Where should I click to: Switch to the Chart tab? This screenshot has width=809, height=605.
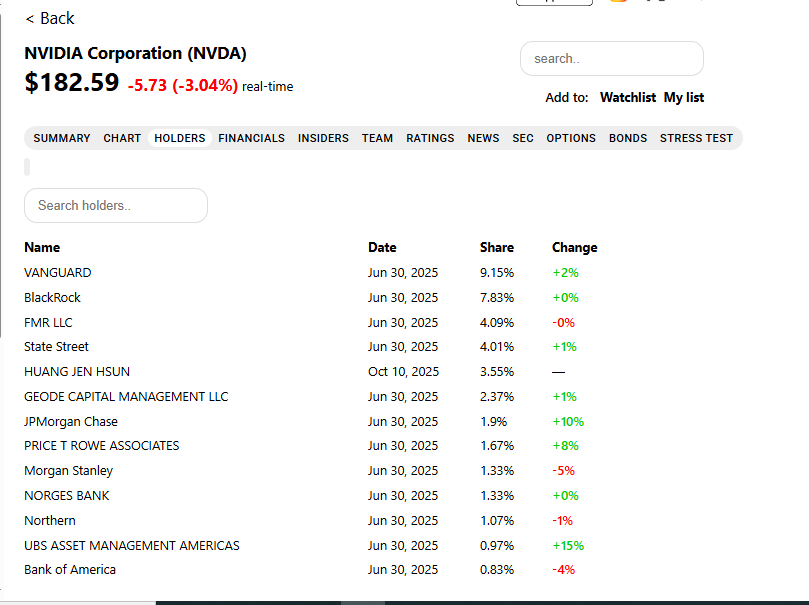click(122, 138)
